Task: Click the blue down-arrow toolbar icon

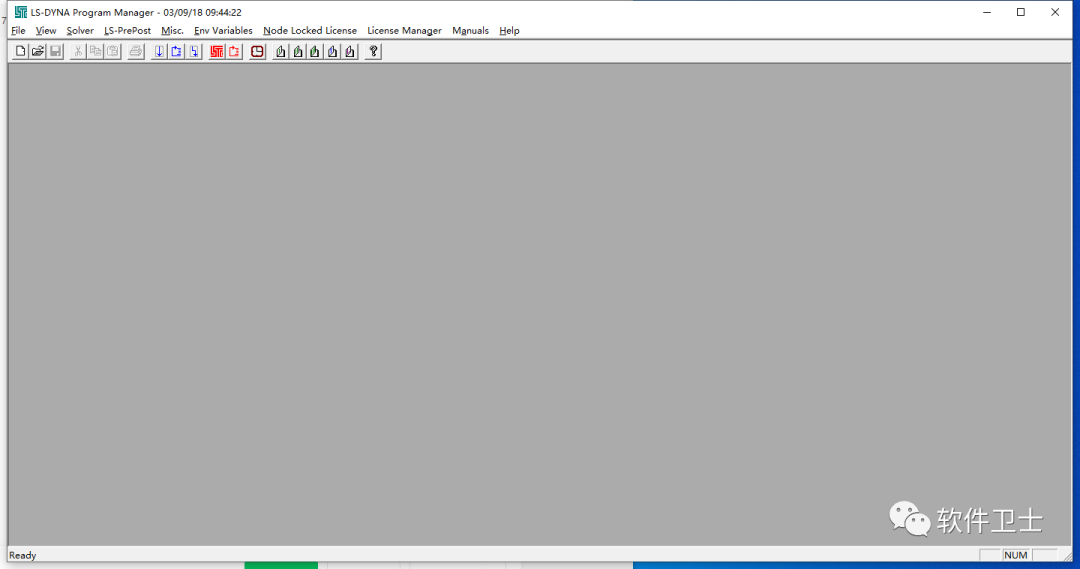Action: click(x=159, y=51)
